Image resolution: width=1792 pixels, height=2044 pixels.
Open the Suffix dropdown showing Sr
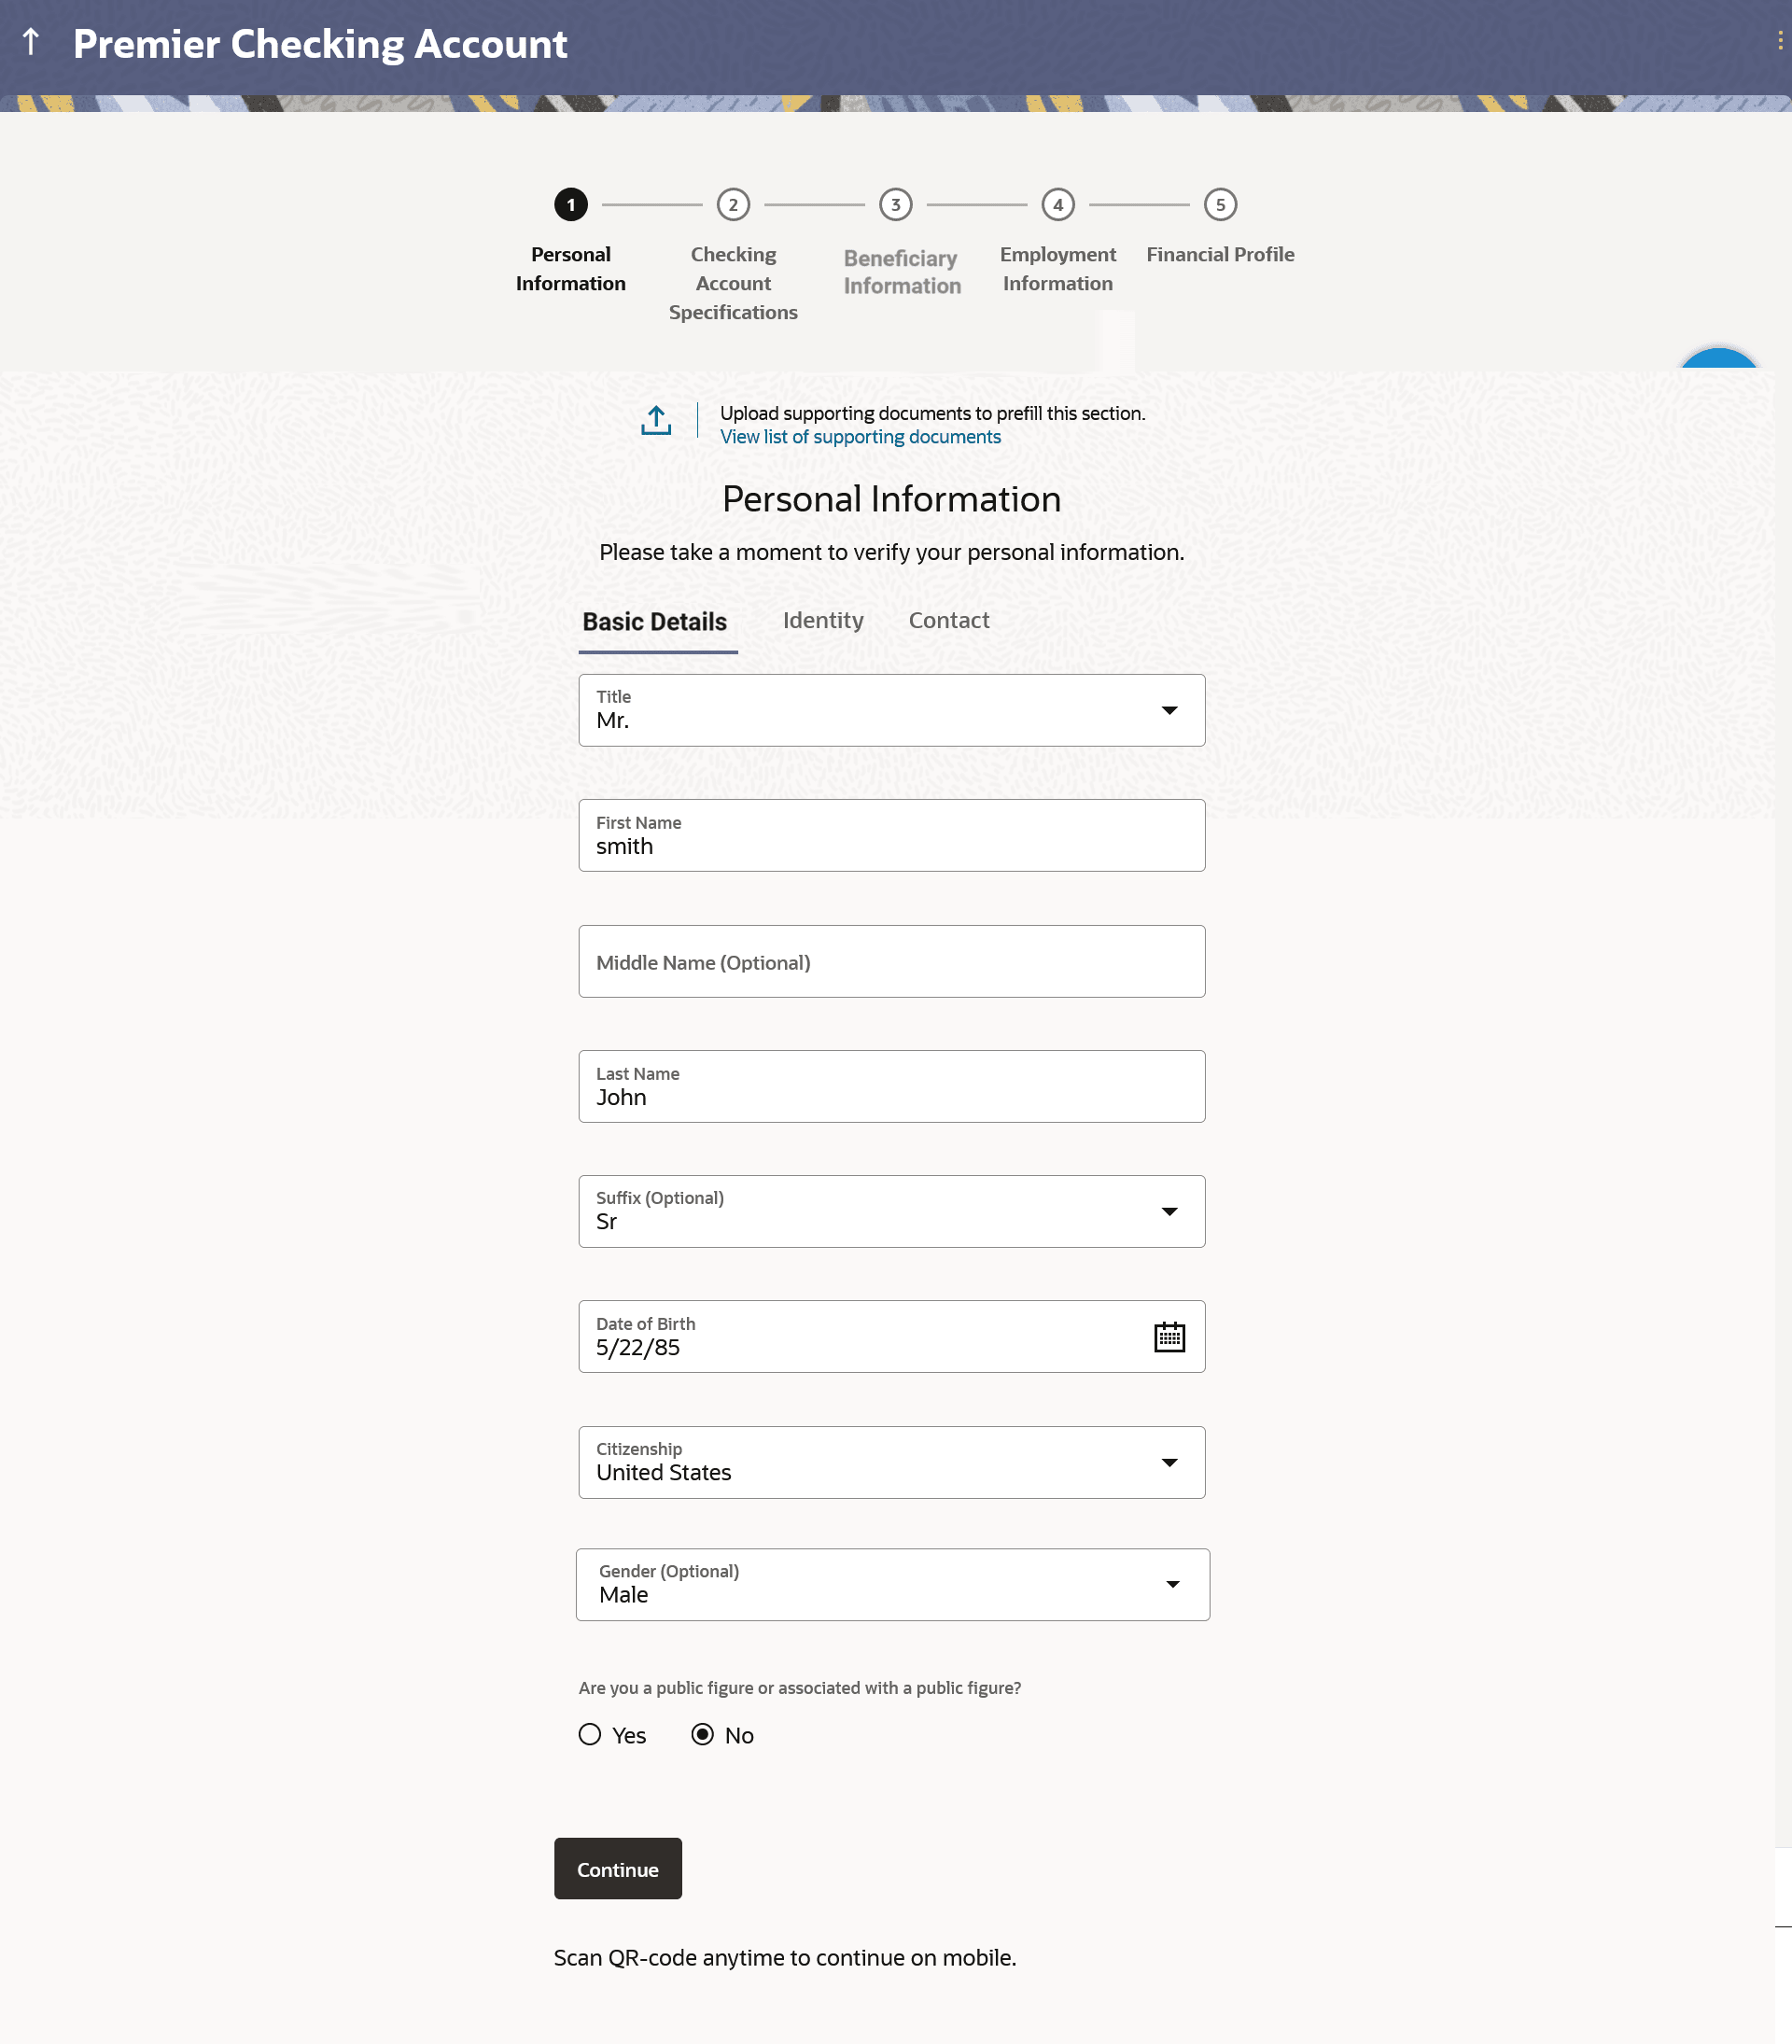tap(891, 1211)
